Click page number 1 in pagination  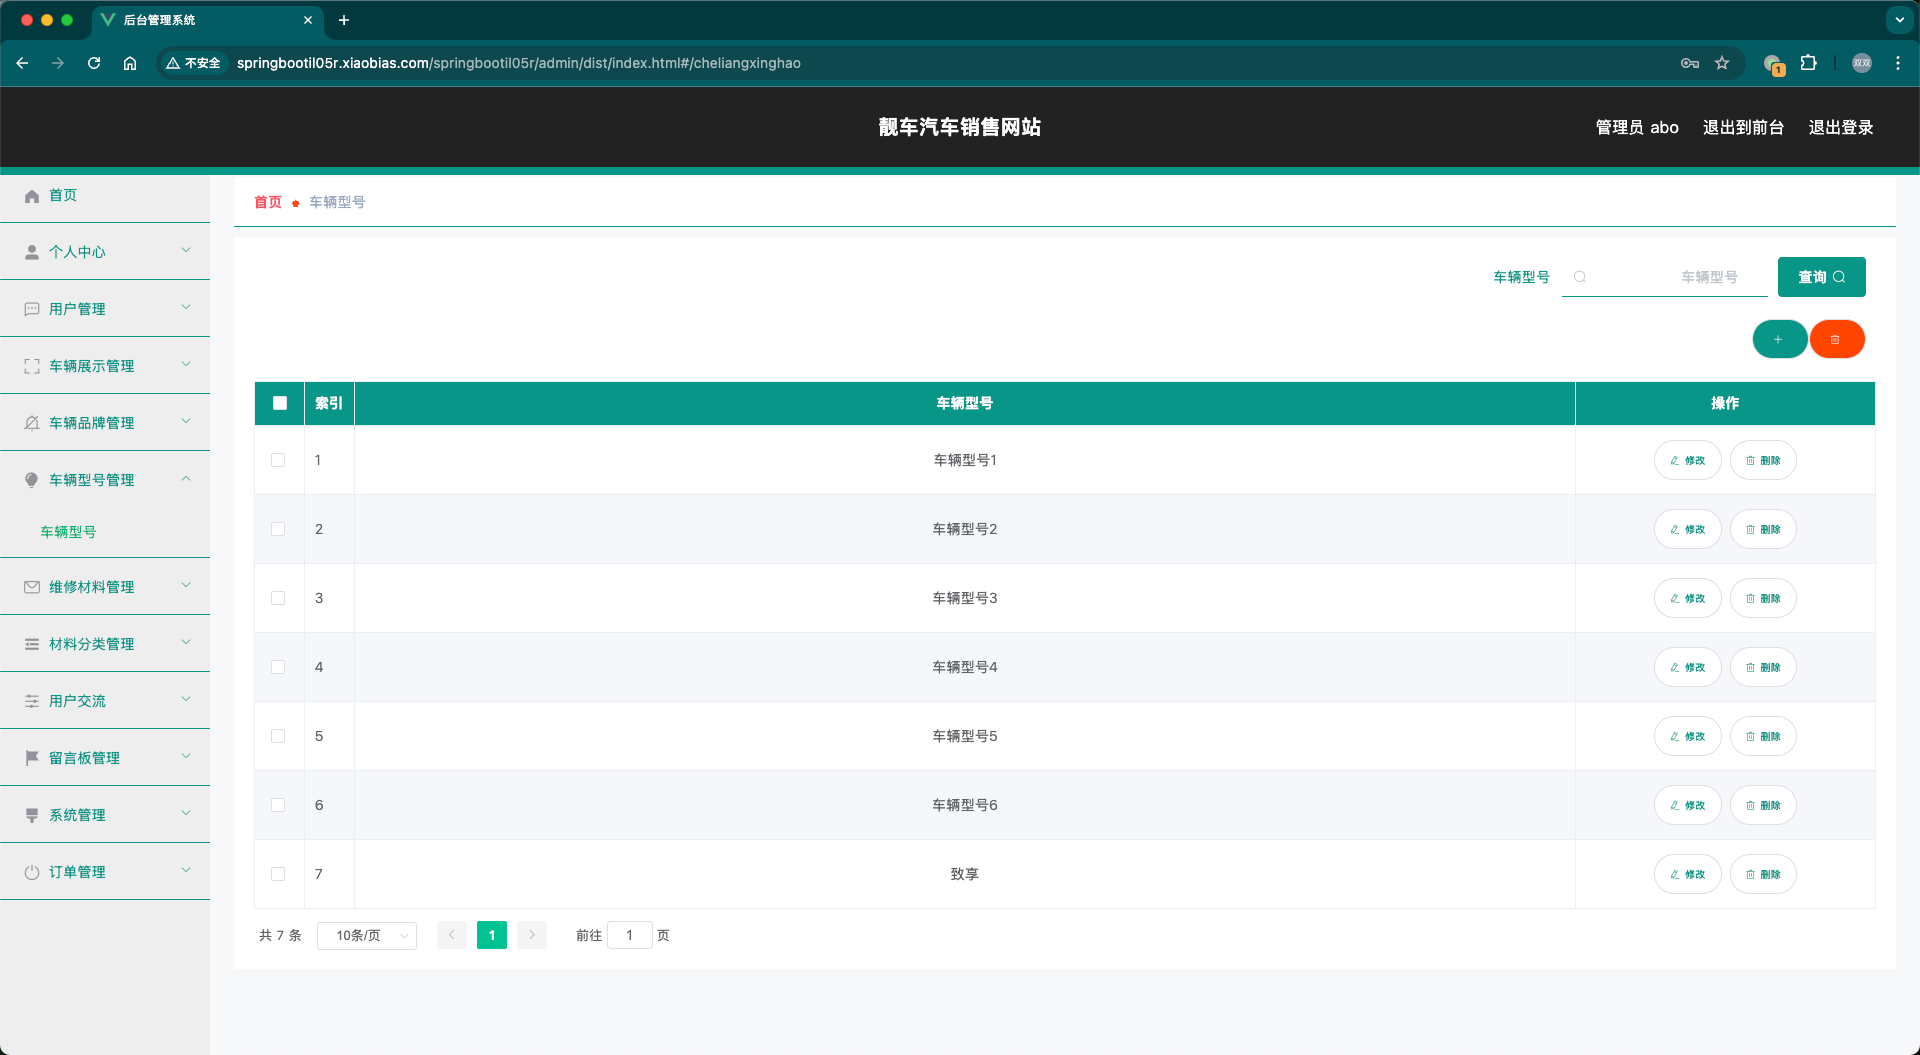coord(492,935)
